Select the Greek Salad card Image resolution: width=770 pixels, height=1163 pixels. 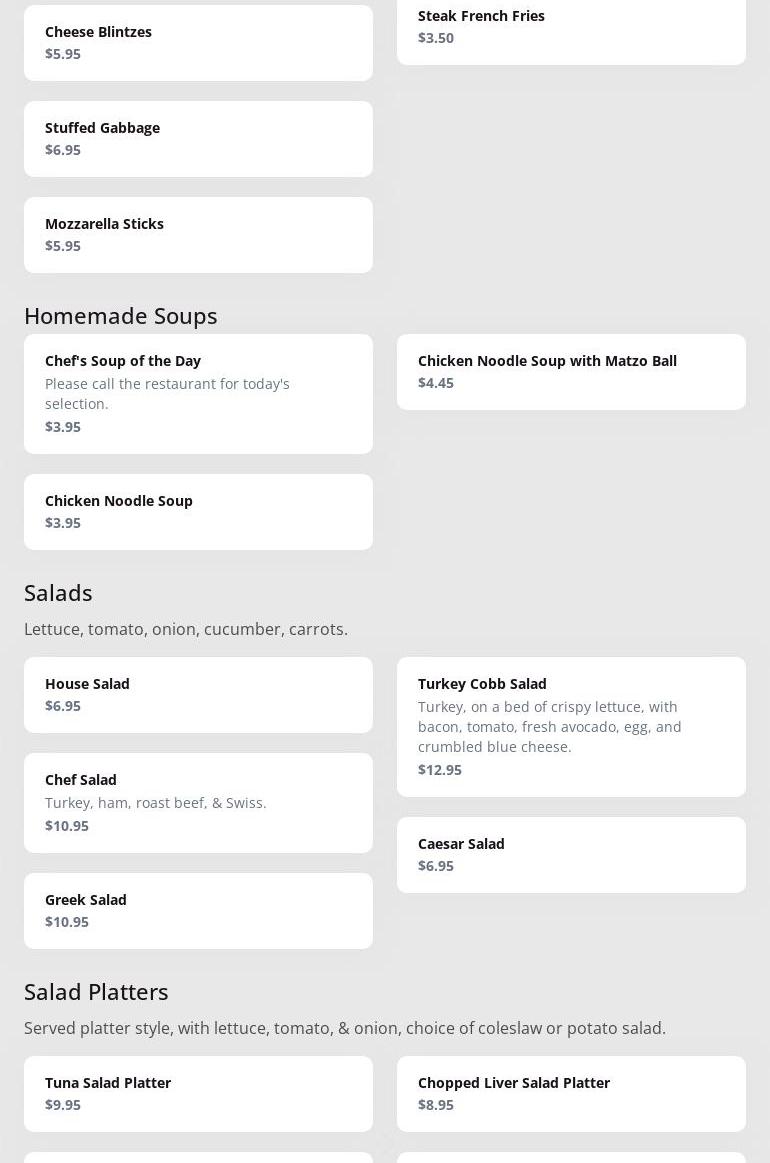(198, 910)
